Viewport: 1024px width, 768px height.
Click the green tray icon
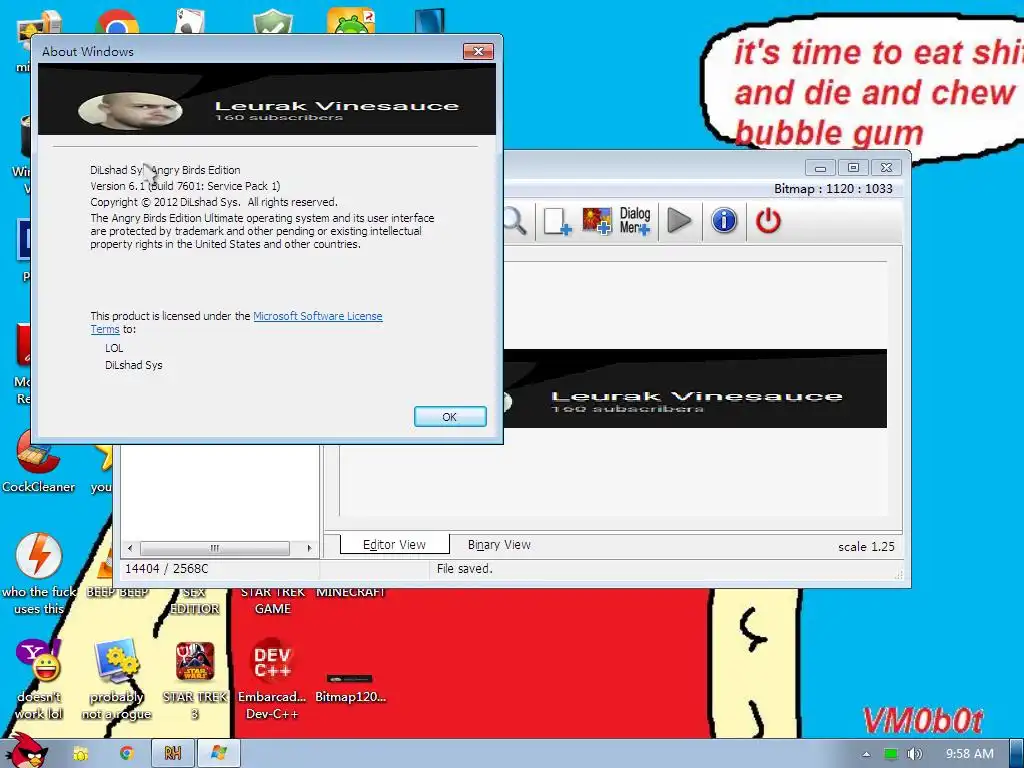(891, 754)
